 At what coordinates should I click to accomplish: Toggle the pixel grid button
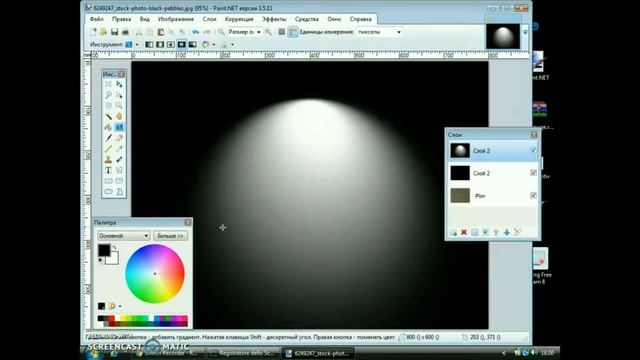pos(282,32)
